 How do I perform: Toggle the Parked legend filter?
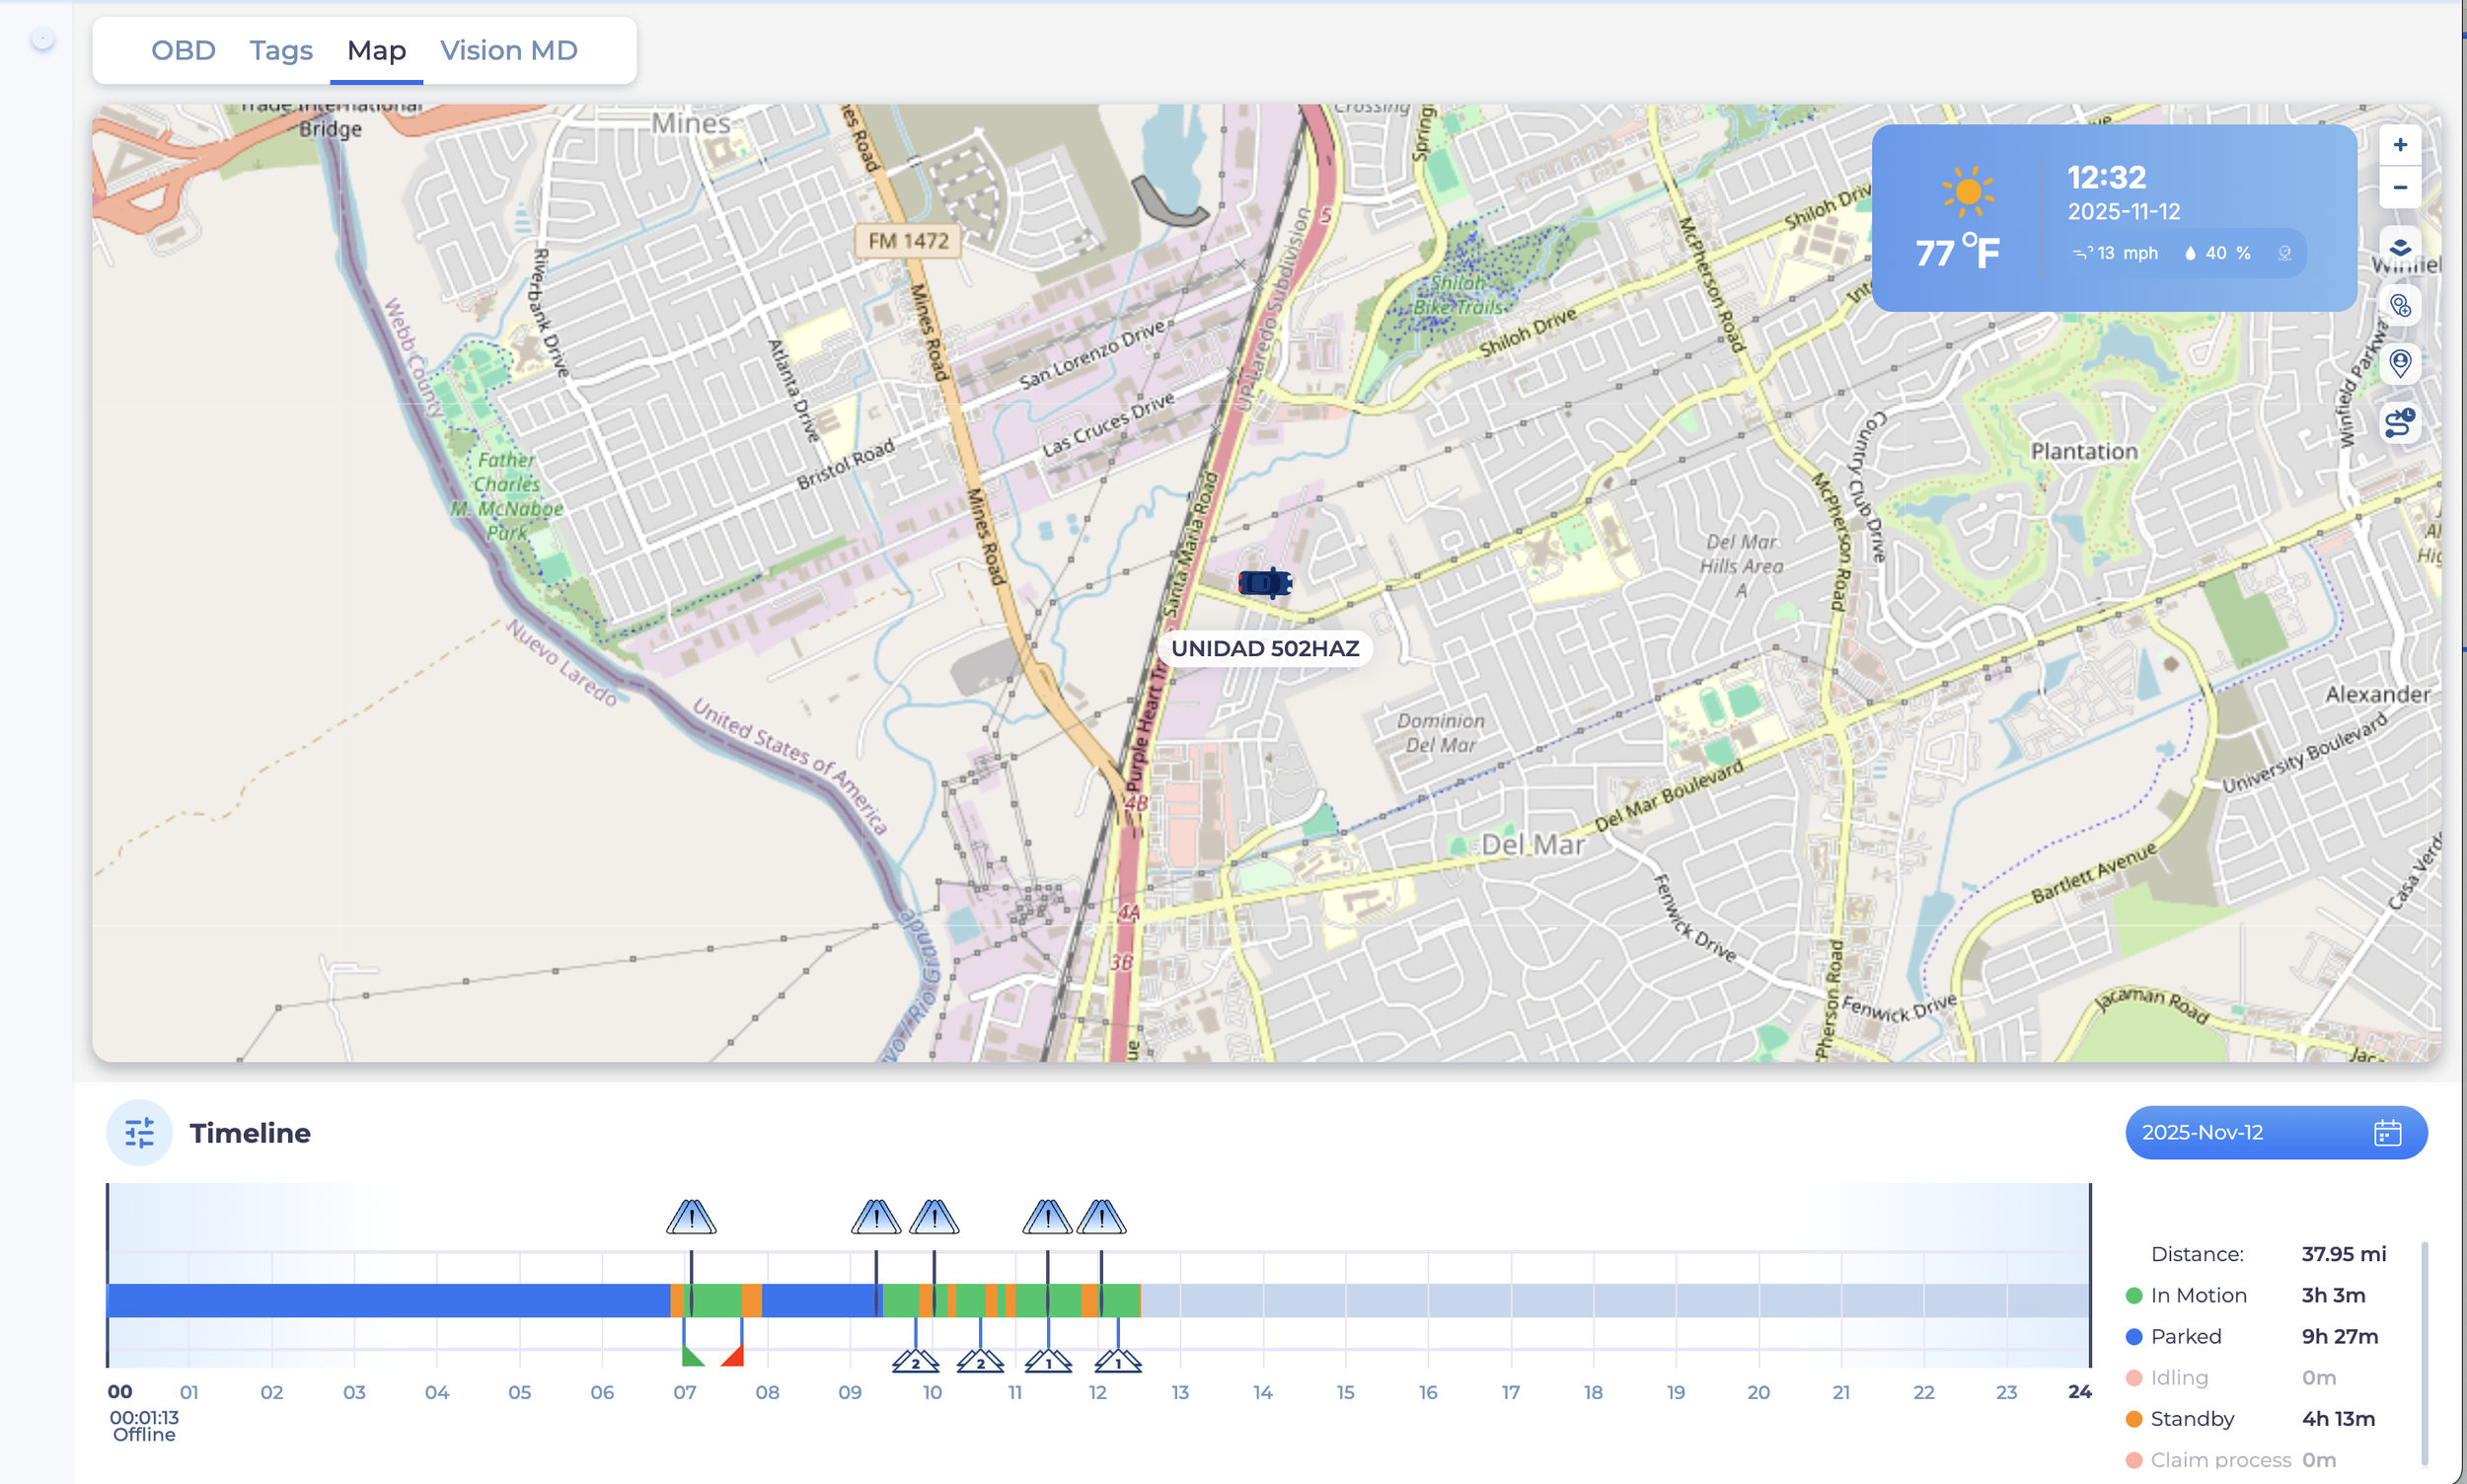coord(2185,1336)
